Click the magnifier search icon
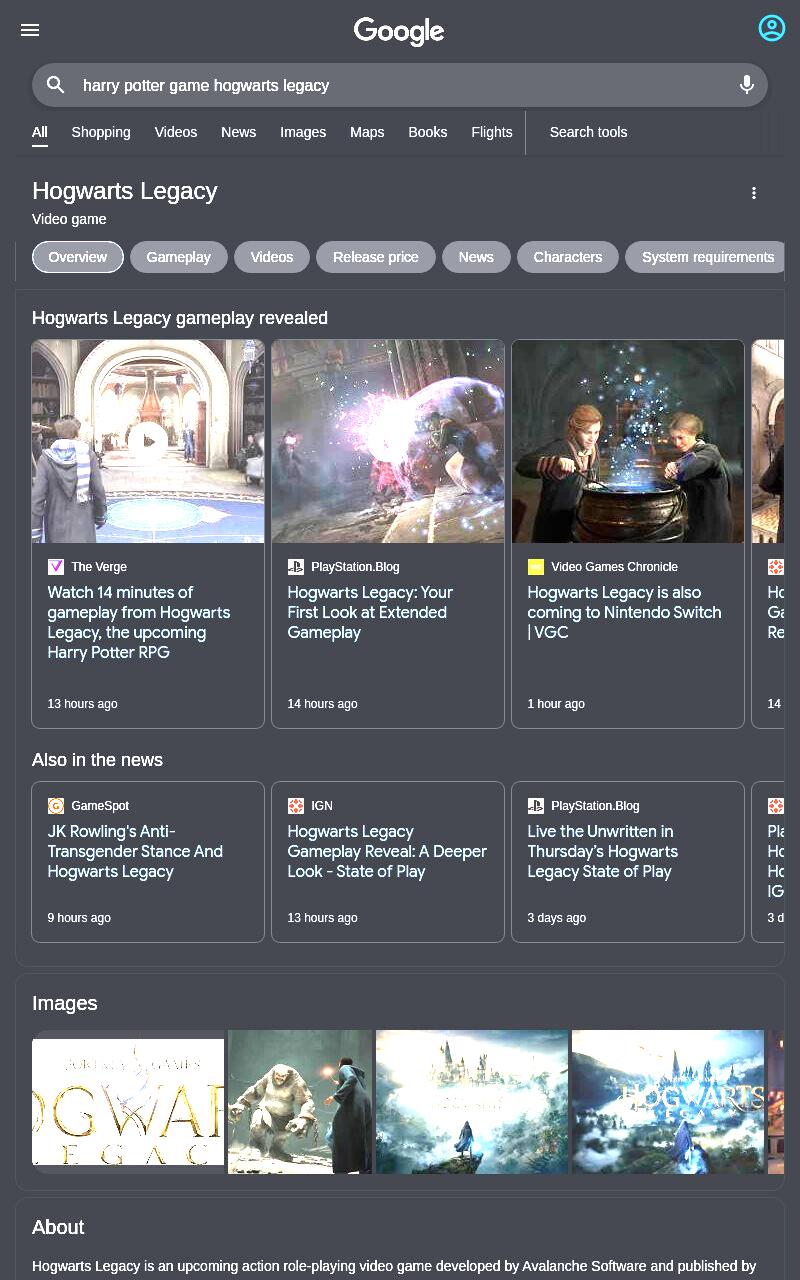 [x=56, y=85]
